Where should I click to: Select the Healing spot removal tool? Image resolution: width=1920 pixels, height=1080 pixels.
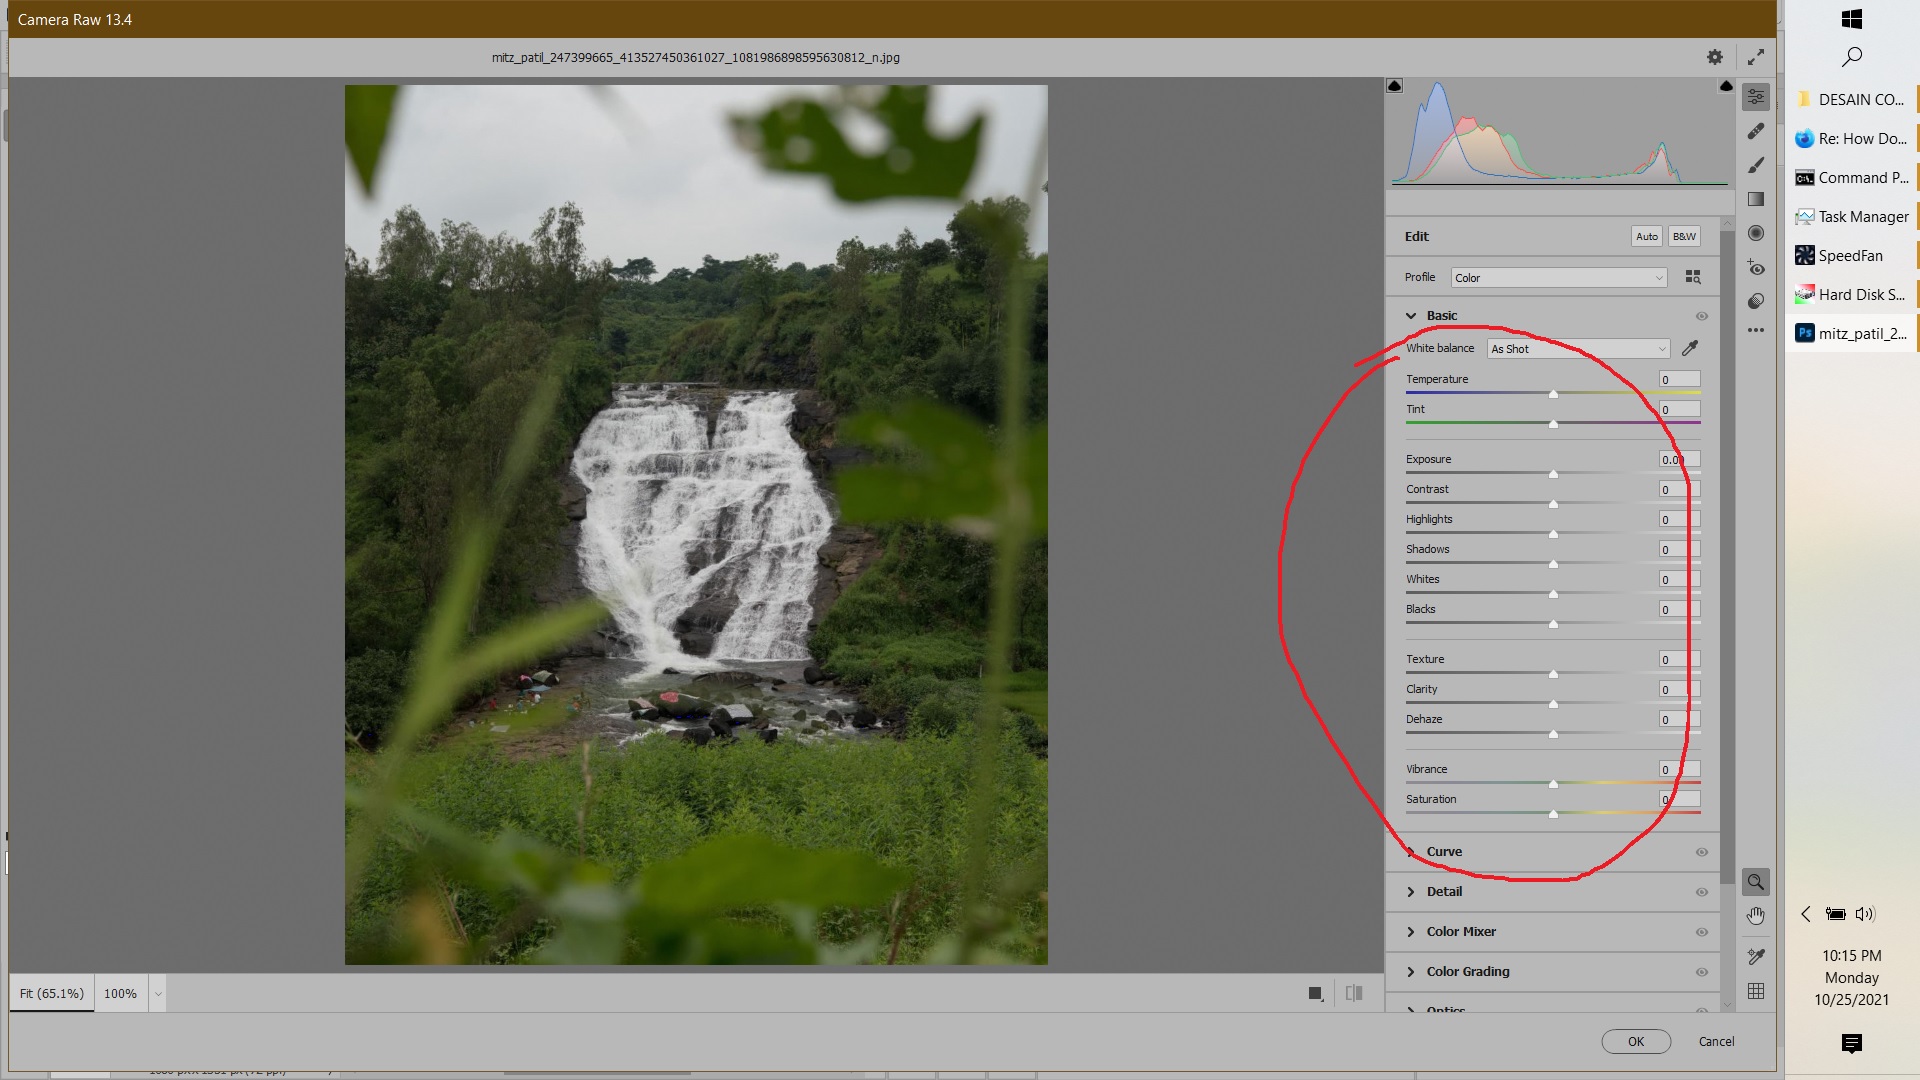click(x=1756, y=131)
